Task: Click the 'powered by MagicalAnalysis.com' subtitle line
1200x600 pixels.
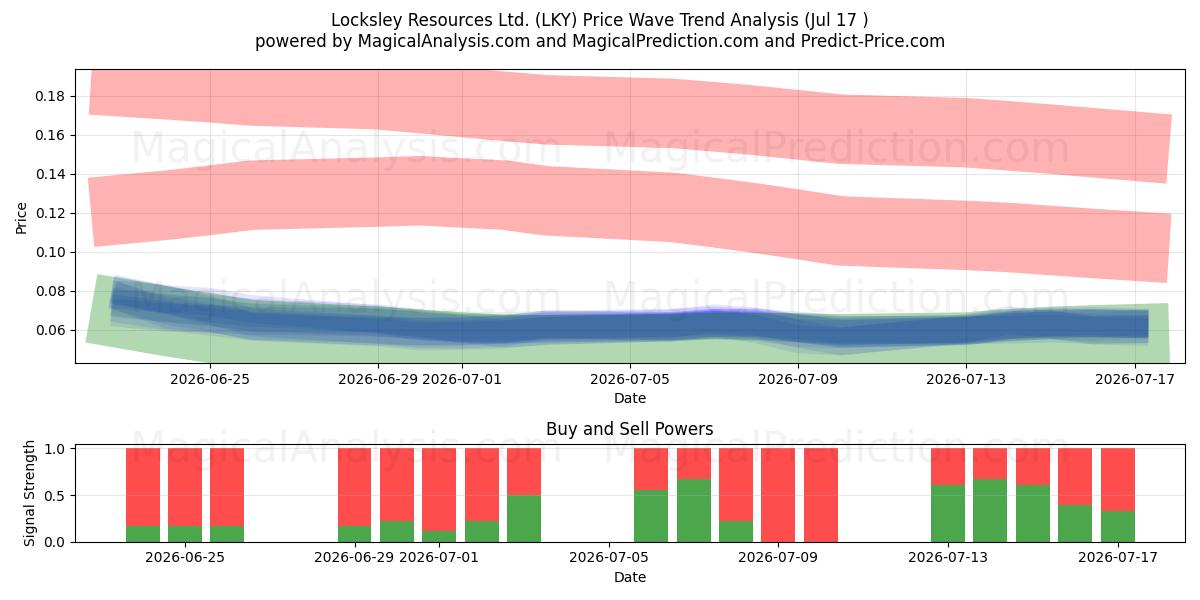Action: click(x=600, y=41)
